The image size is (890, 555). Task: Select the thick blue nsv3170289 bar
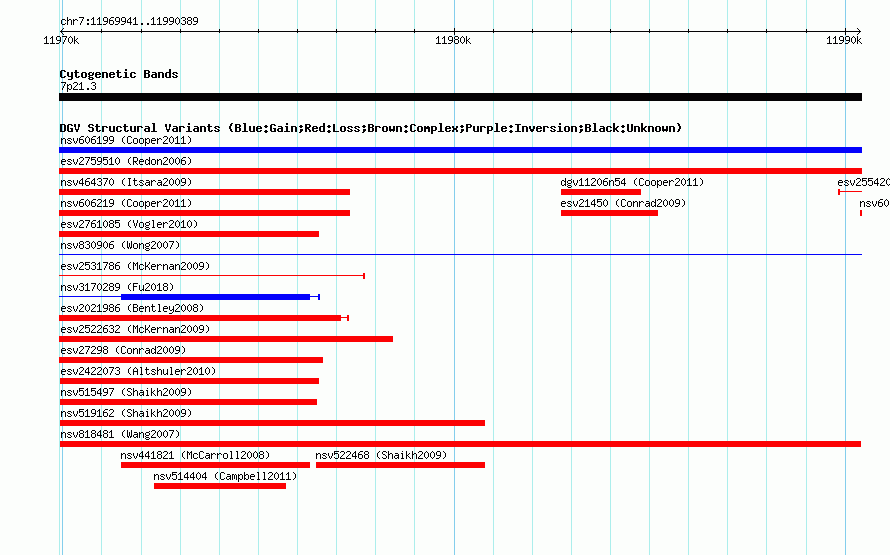[x=215, y=297]
